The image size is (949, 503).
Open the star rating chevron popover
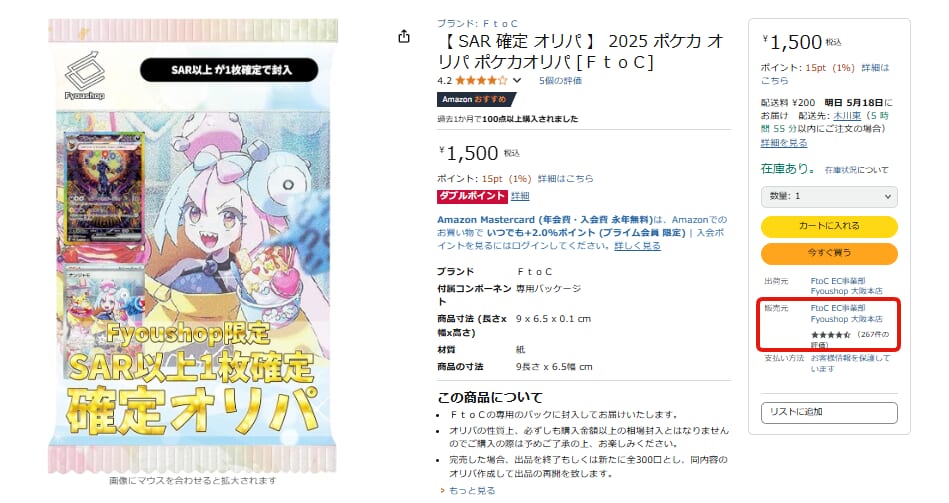click(x=517, y=81)
